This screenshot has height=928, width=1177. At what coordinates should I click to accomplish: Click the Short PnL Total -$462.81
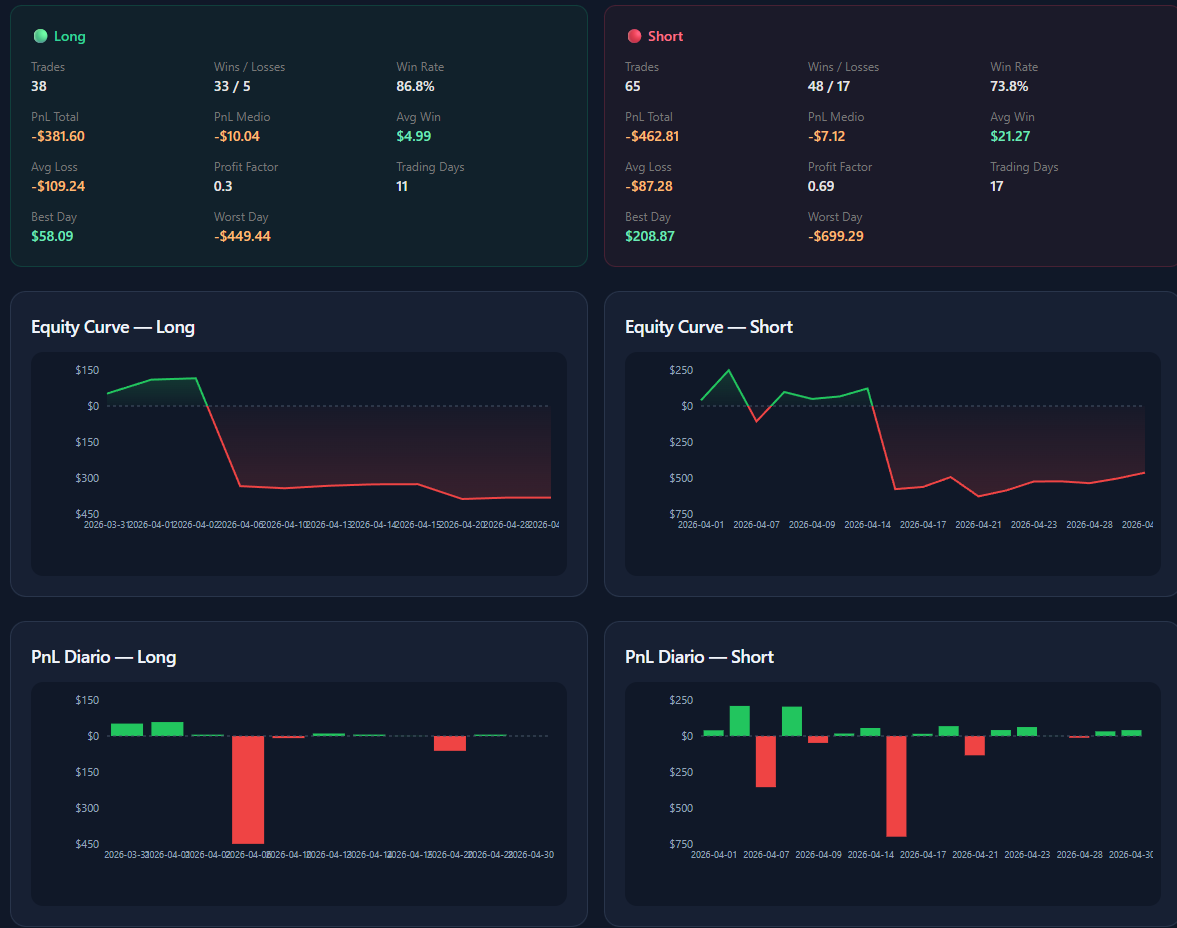point(652,136)
